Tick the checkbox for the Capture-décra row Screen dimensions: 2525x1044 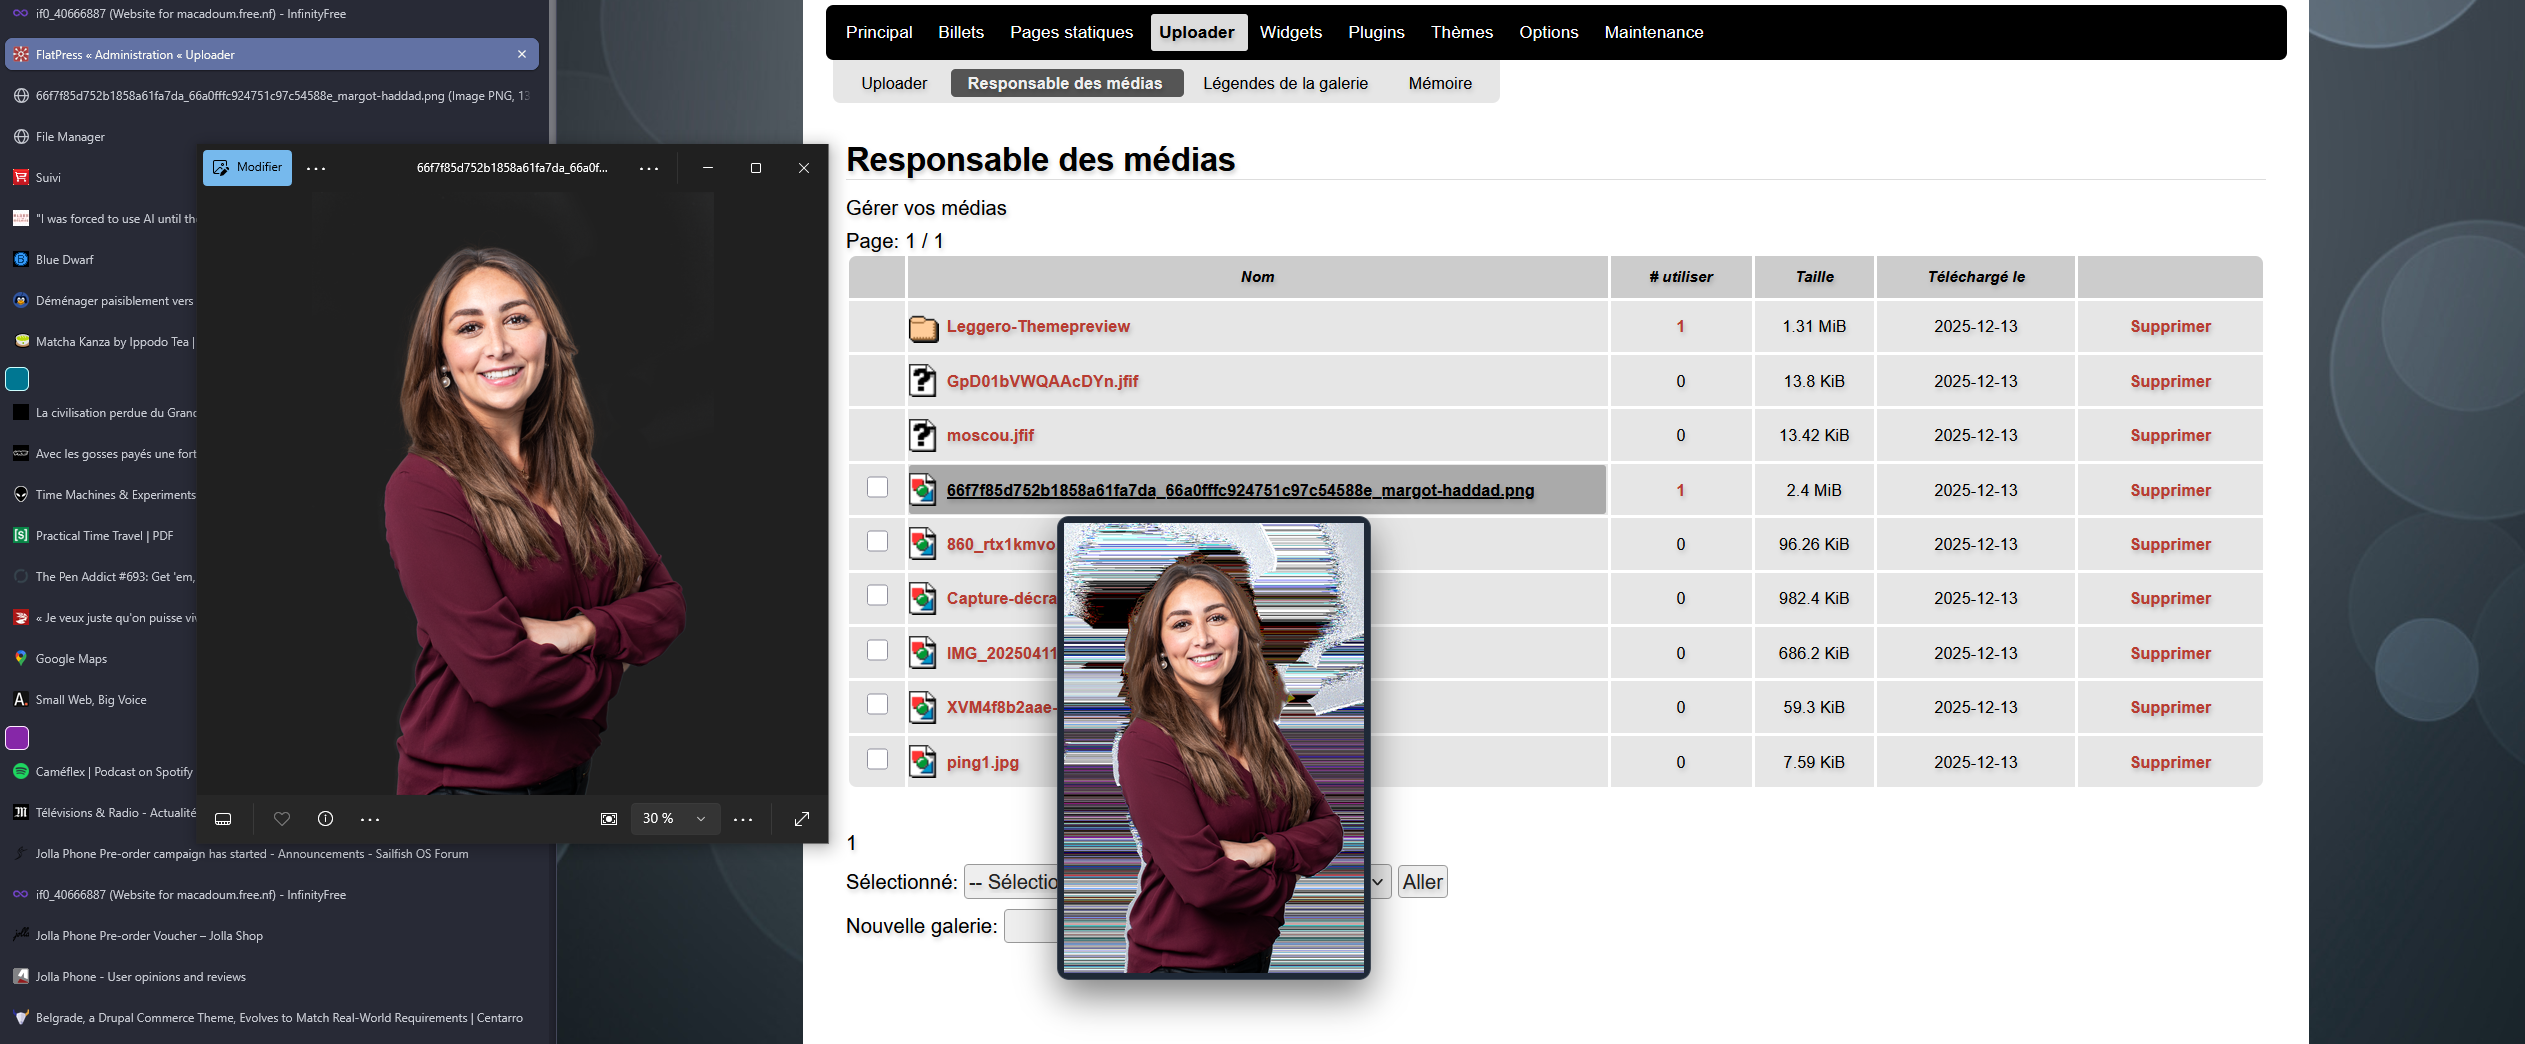[877, 595]
